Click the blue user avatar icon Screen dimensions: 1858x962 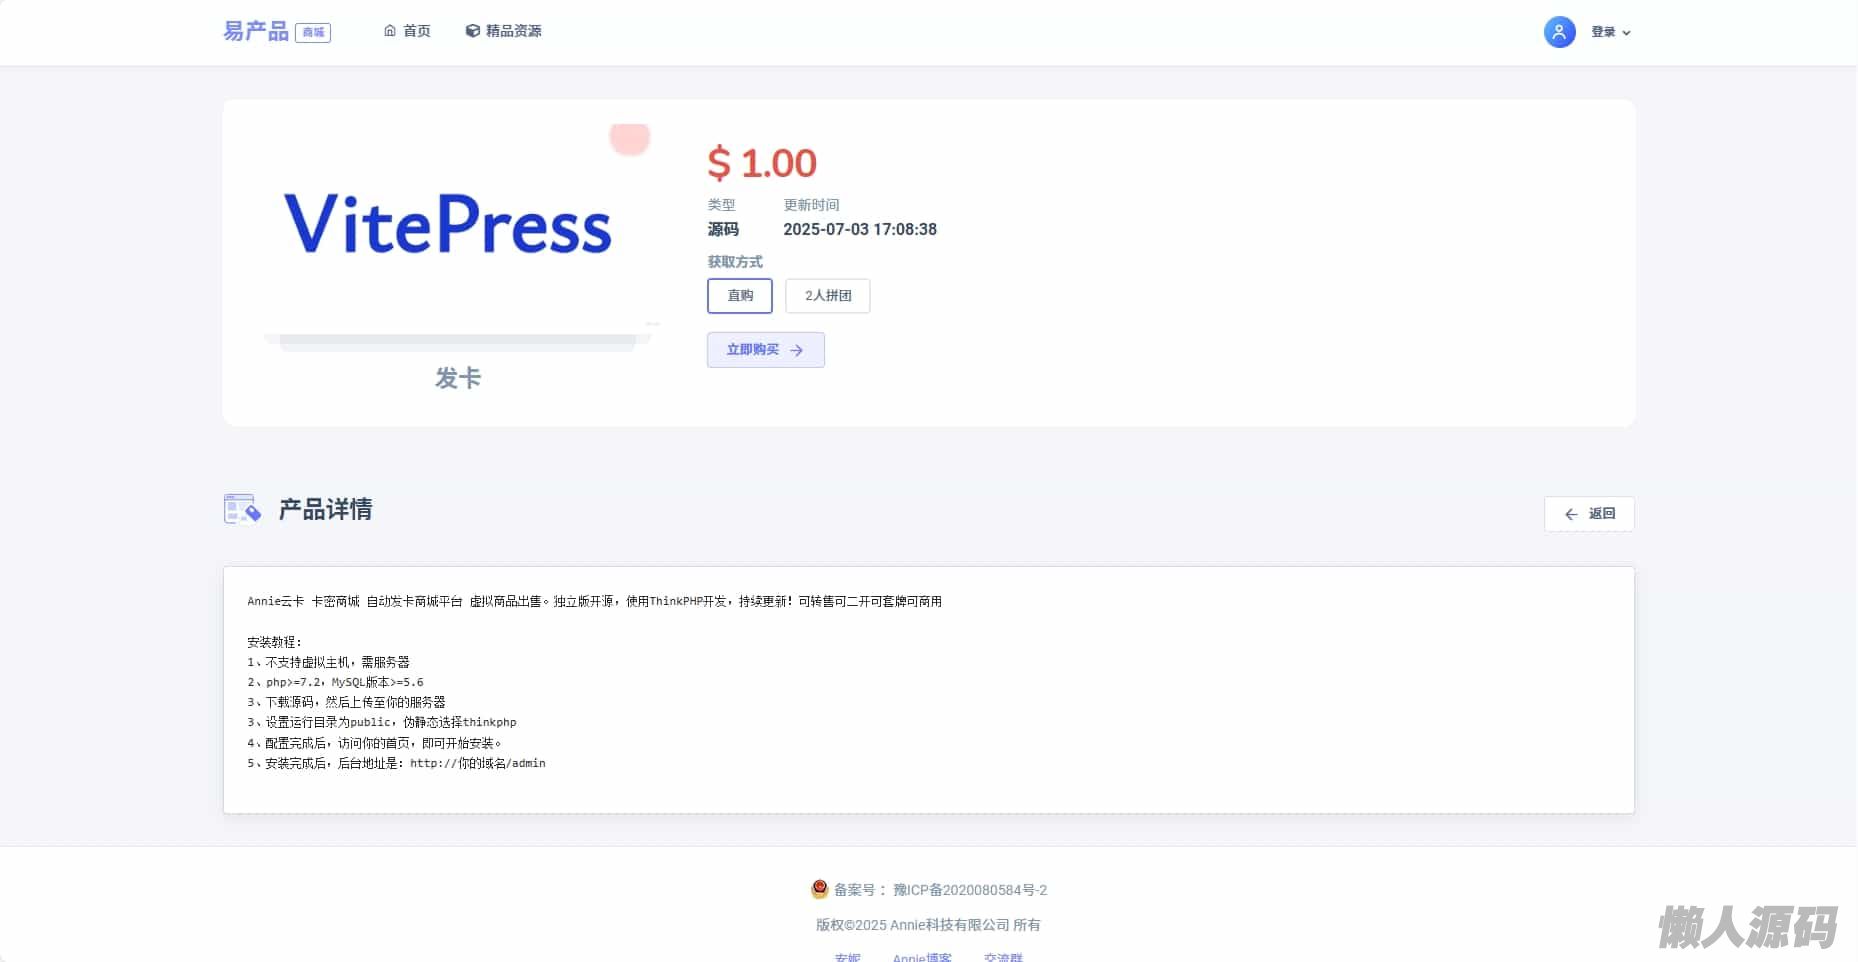pos(1559,32)
